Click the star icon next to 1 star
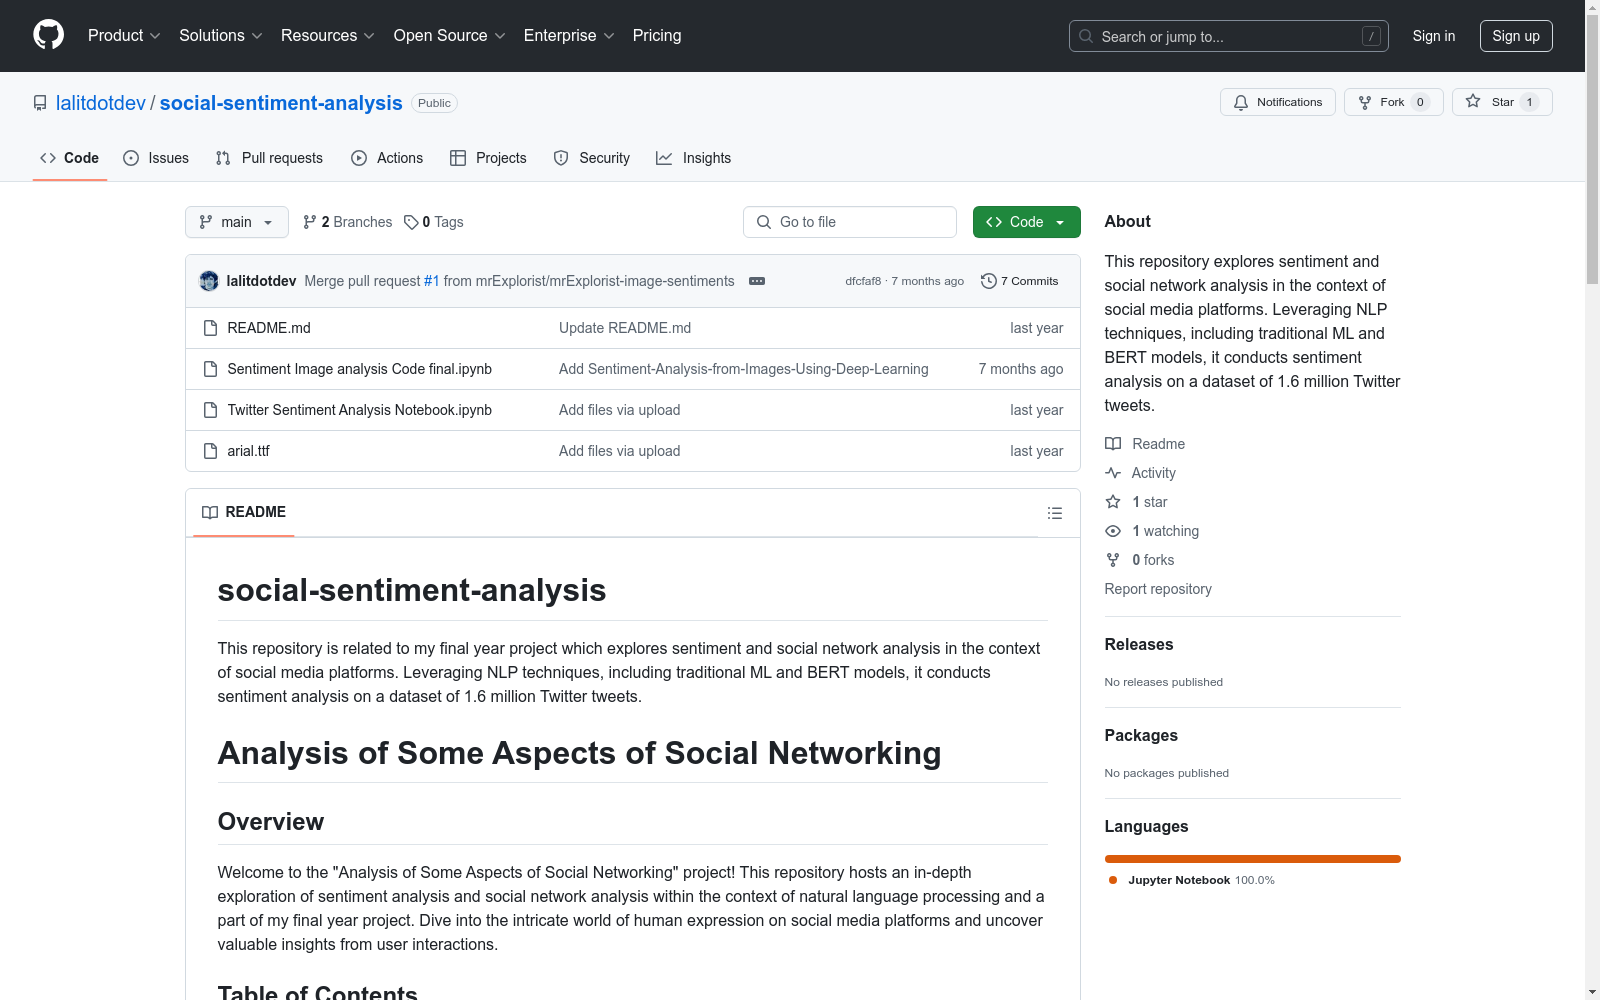The width and height of the screenshot is (1600, 1000). coord(1113,502)
